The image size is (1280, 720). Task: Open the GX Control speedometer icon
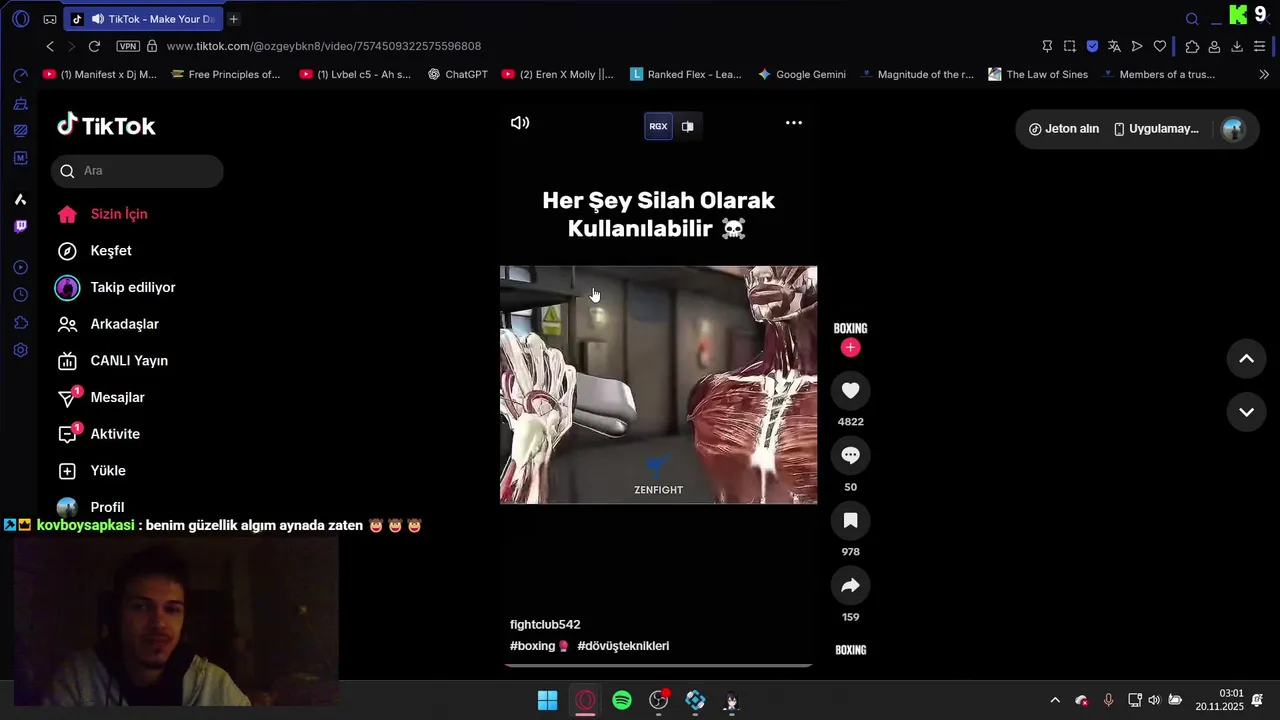click(20, 76)
